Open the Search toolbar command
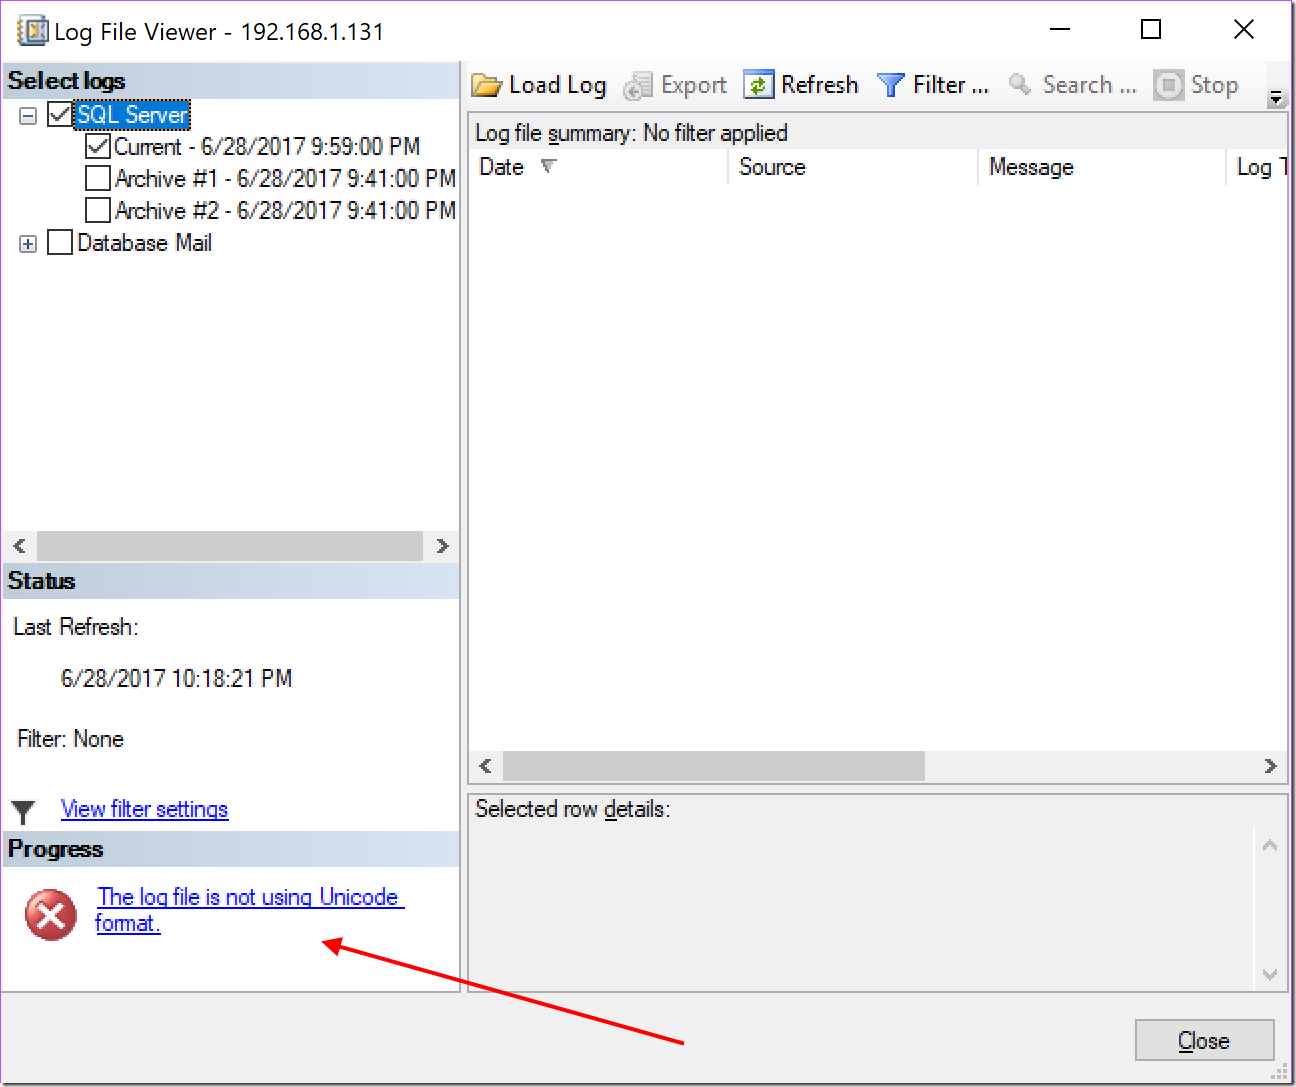The height and width of the screenshot is (1087, 1296). tap(1072, 85)
